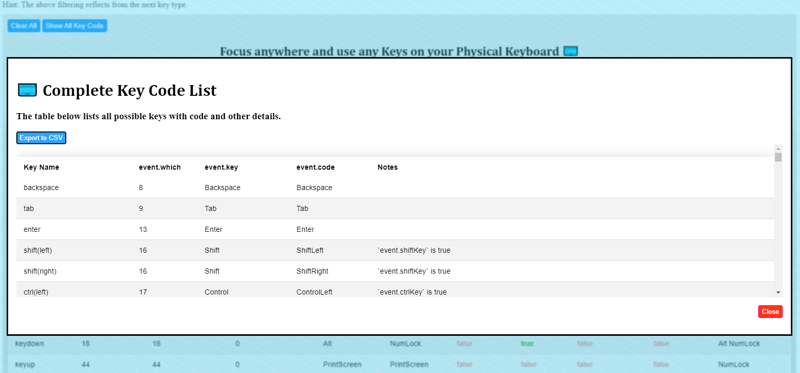
Task: Click the Clear All button
Action: click(x=24, y=26)
